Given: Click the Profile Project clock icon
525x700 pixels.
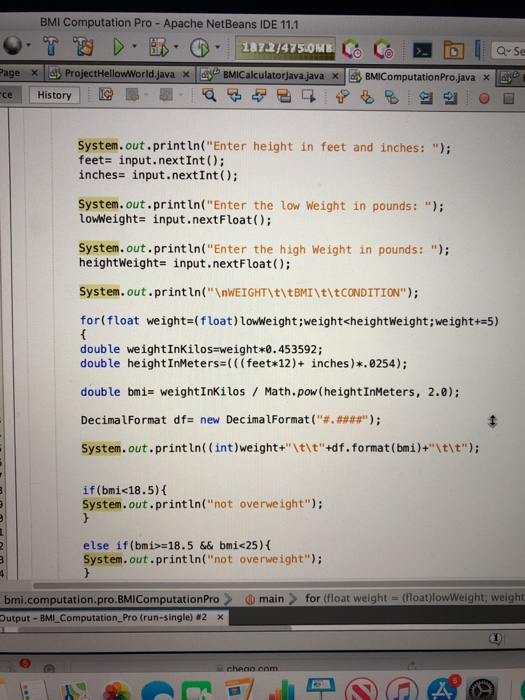Looking at the screenshot, I should [199, 47].
